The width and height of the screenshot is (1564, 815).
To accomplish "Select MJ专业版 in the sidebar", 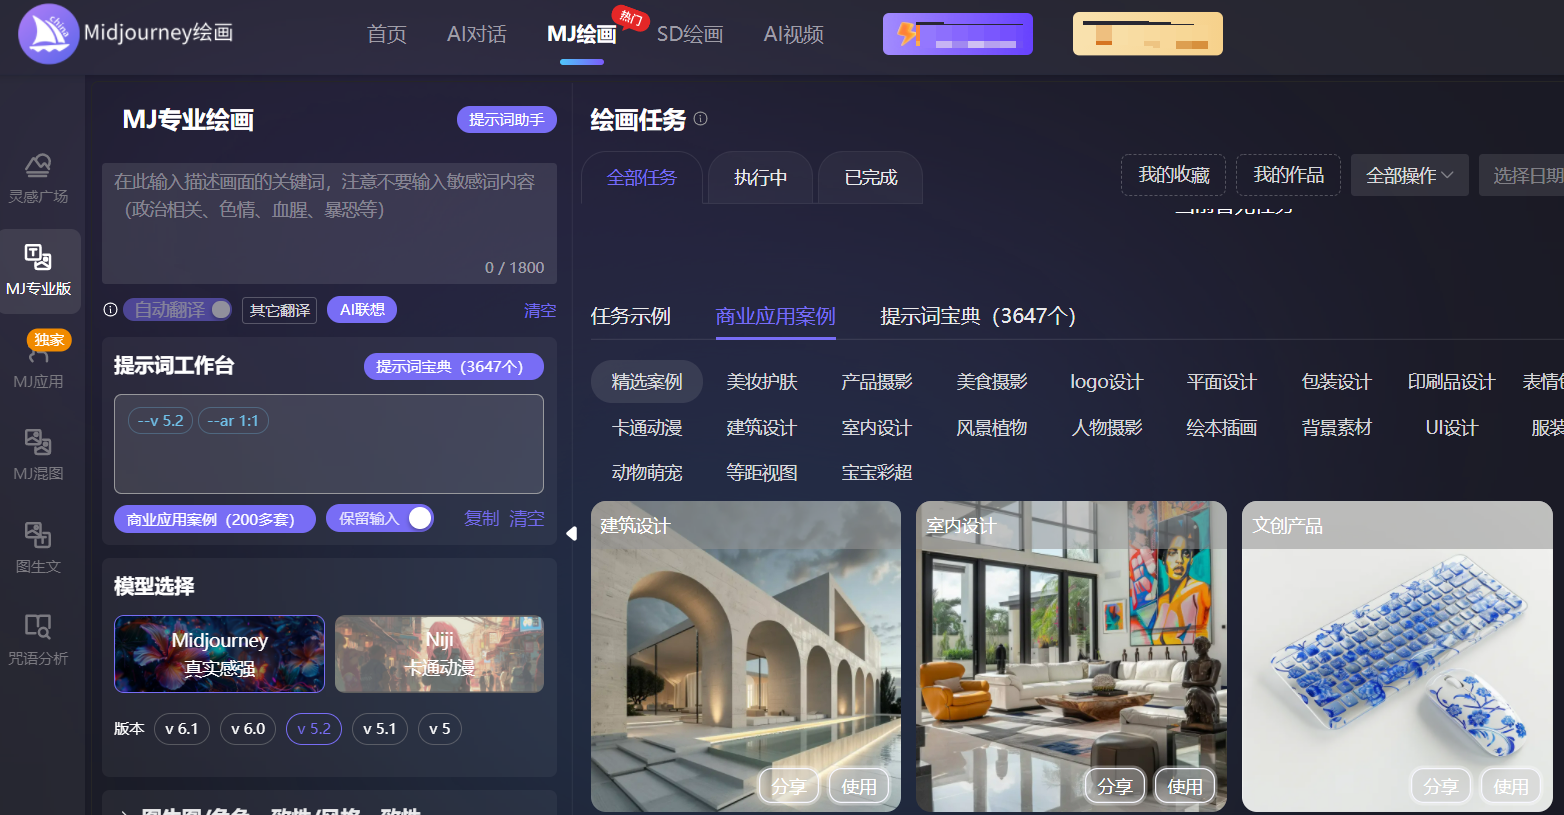I will pyautogui.click(x=40, y=270).
